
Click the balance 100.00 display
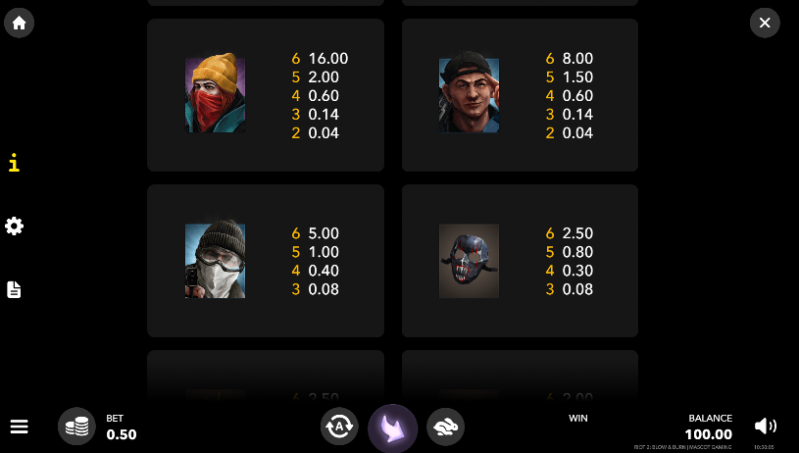click(708, 434)
